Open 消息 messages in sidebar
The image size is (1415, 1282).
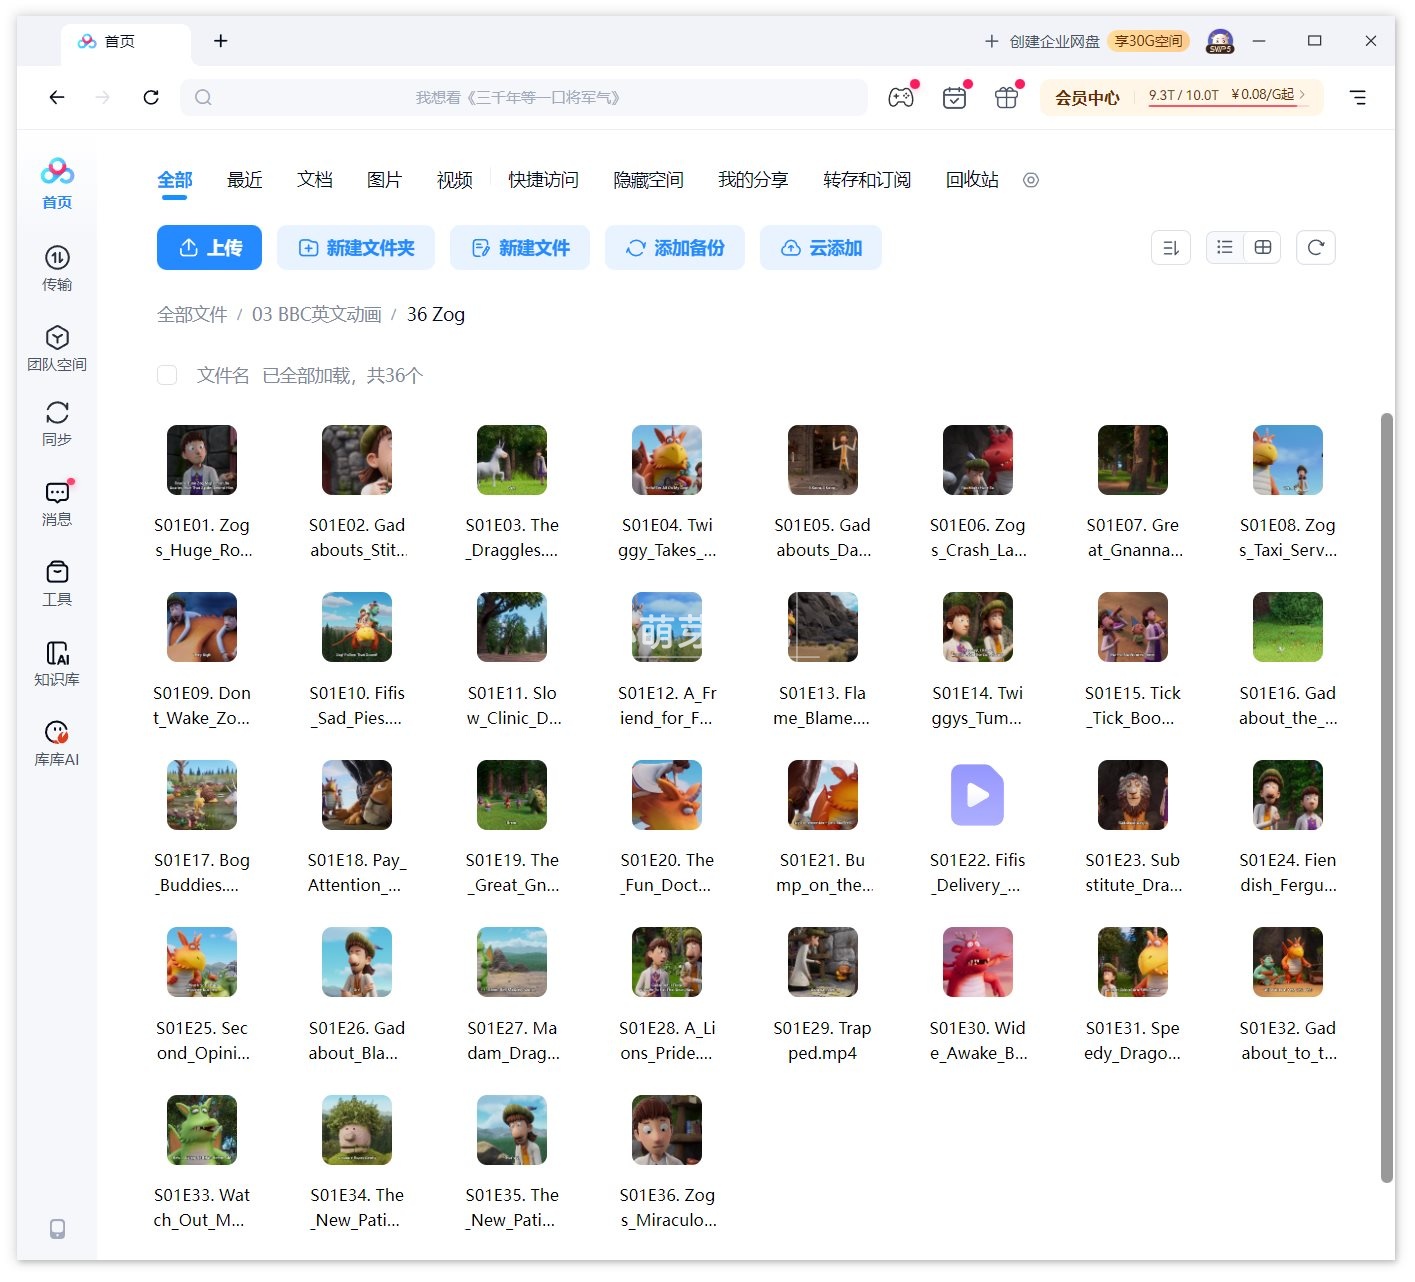[x=57, y=502]
